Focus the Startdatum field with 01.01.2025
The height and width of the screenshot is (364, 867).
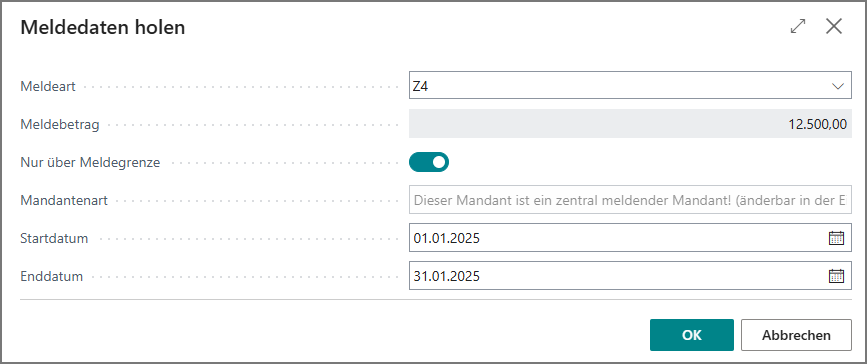pos(630,238)
